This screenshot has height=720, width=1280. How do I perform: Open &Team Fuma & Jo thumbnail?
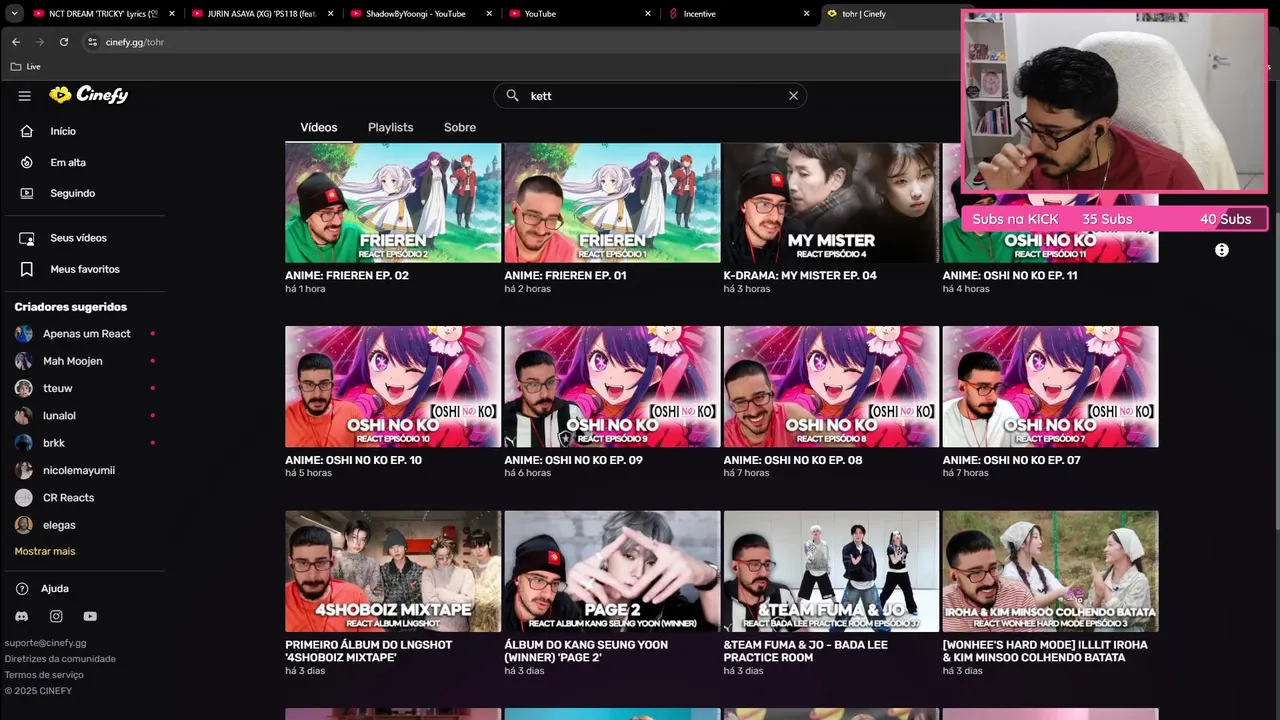pyautogui.click(x=831, y=571)
